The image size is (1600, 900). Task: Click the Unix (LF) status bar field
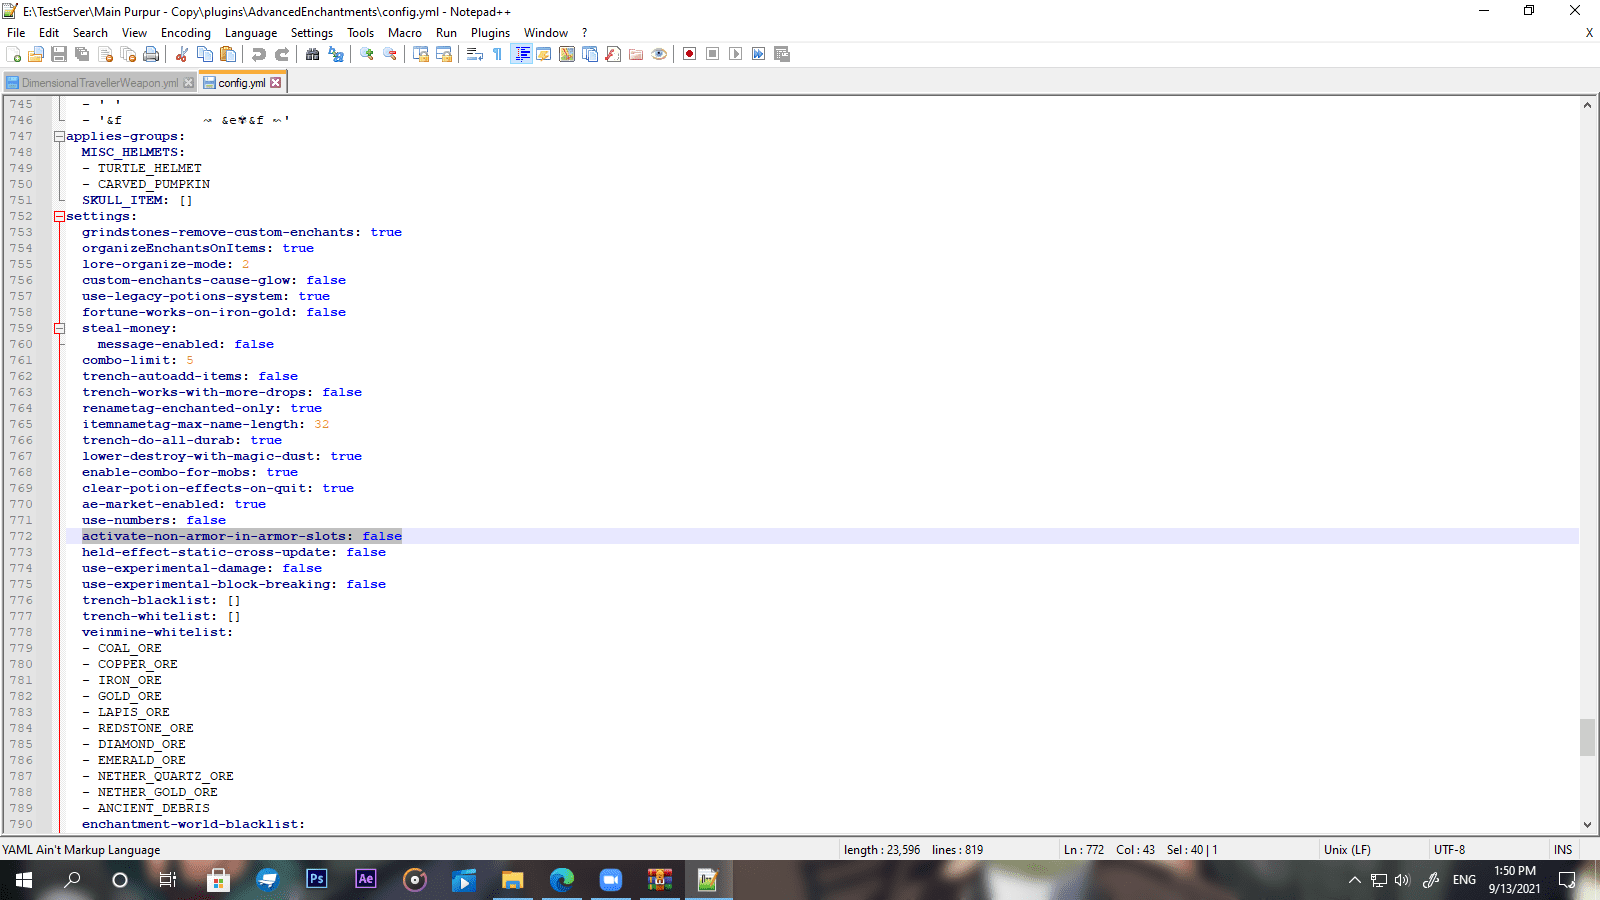(x=1347, y=850)
